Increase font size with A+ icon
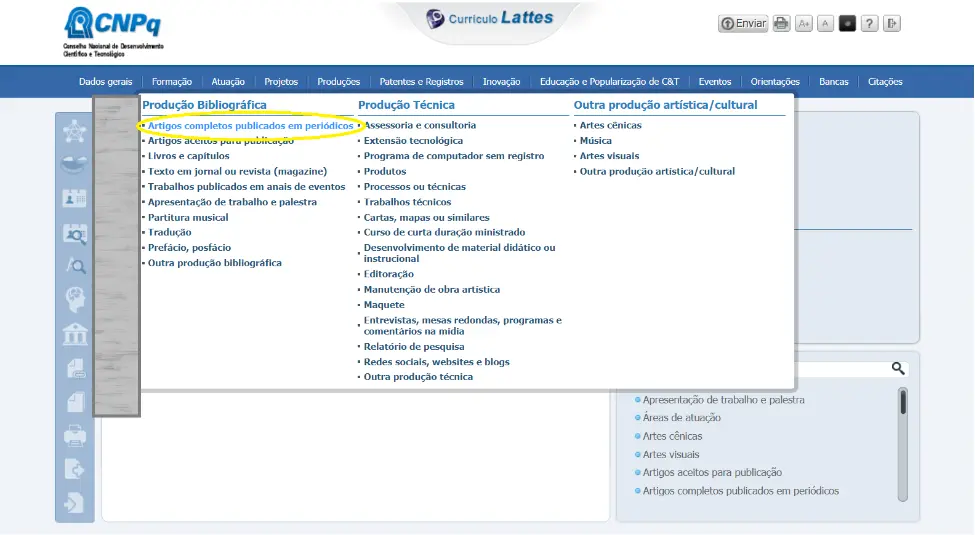The height and width of the screenshot is (535, 975). (804, 23)
